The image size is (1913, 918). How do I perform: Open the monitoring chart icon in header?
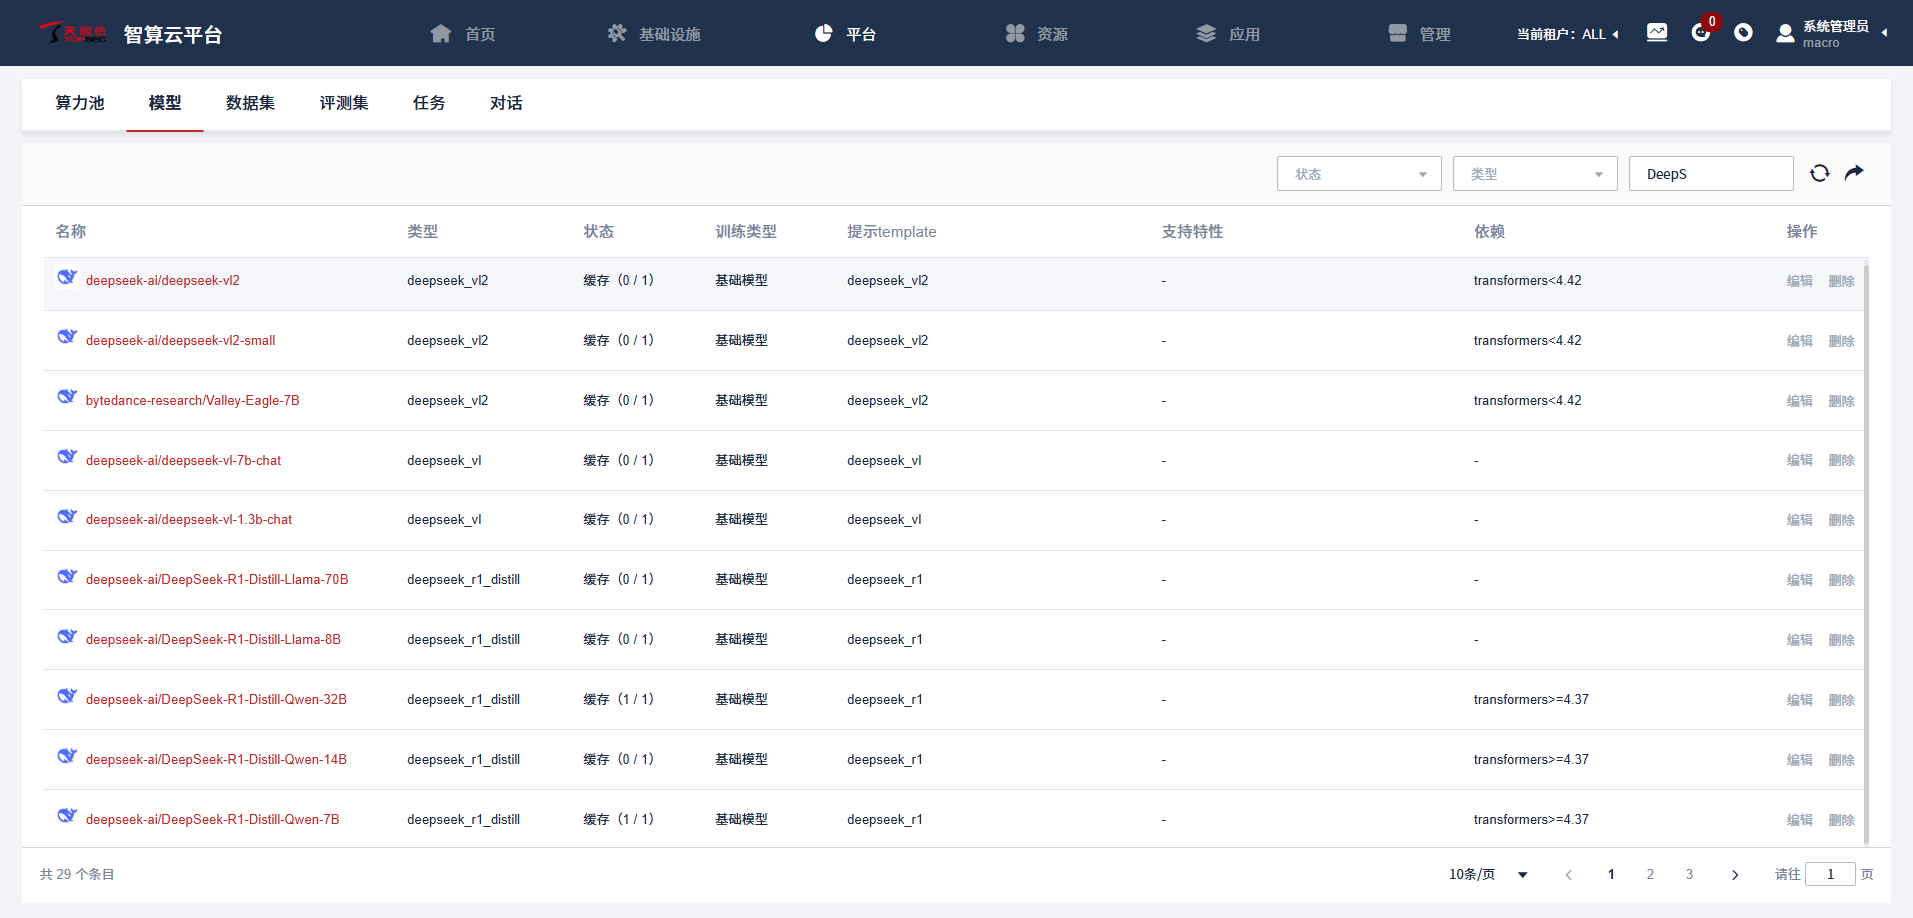point(1657,33)
